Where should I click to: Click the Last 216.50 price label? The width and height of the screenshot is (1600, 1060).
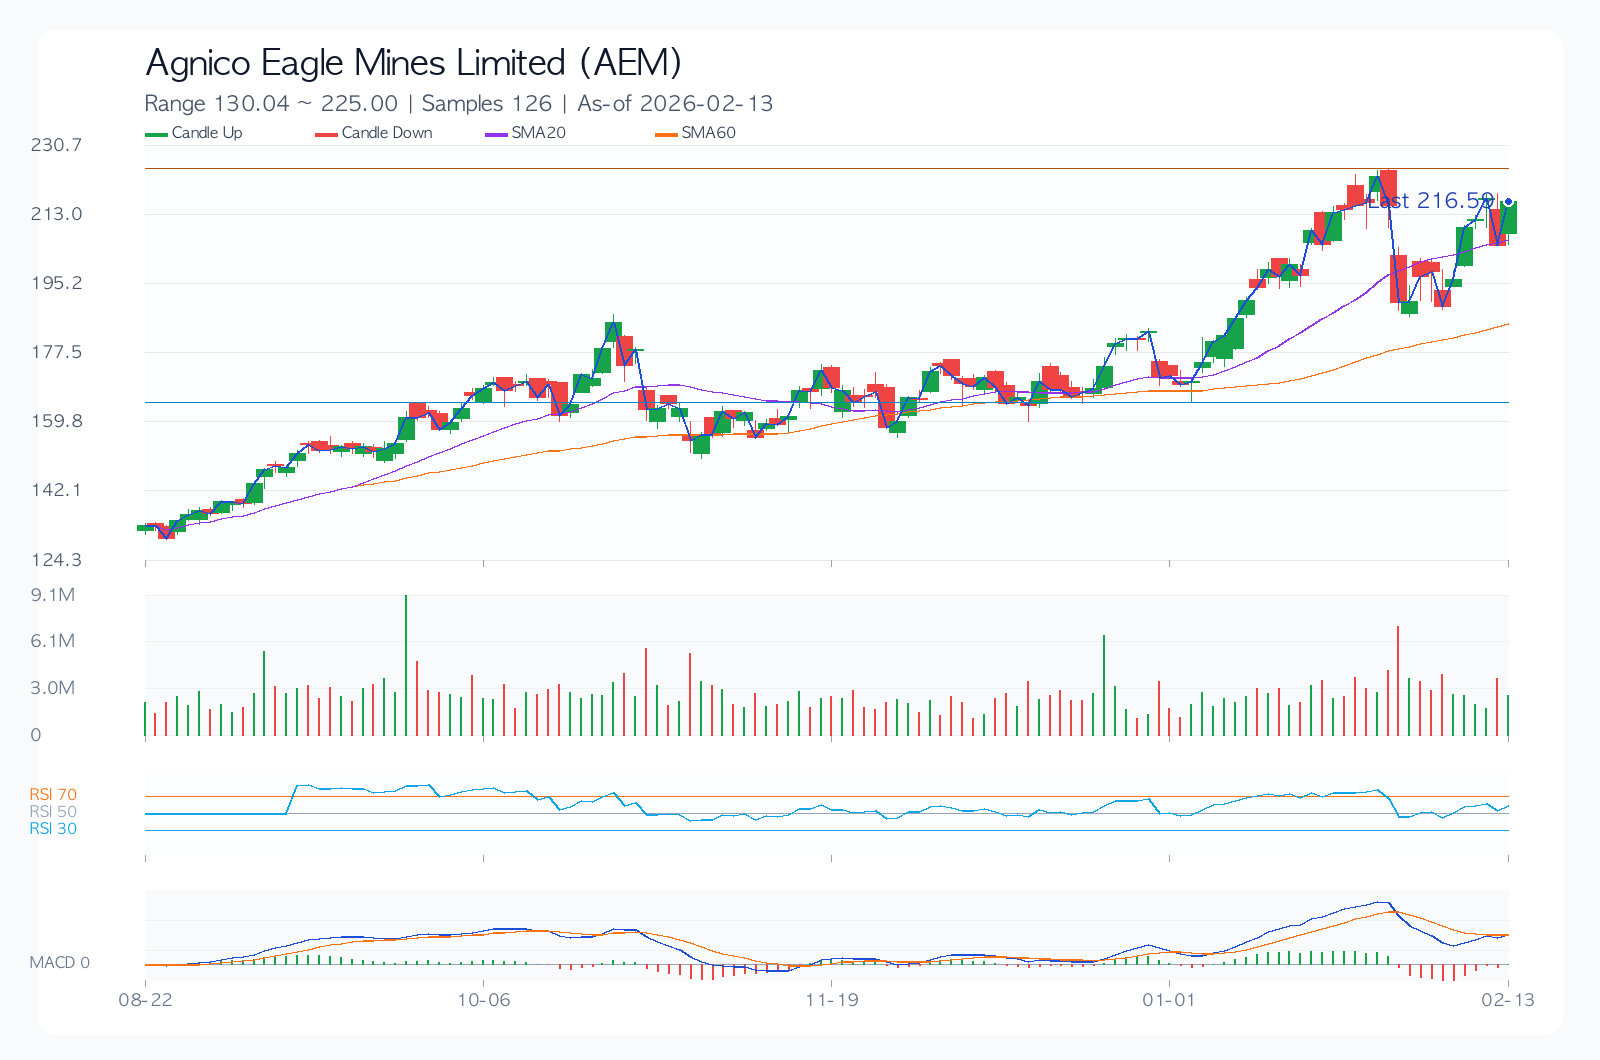coord(1430,201)
